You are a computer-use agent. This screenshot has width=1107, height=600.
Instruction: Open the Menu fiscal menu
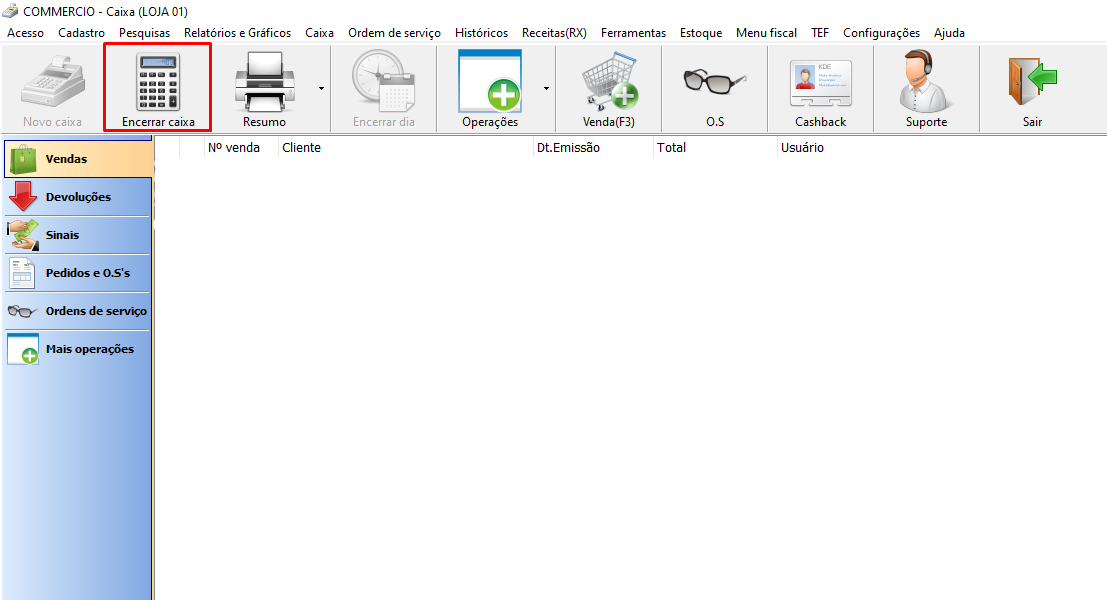(766, 32)
